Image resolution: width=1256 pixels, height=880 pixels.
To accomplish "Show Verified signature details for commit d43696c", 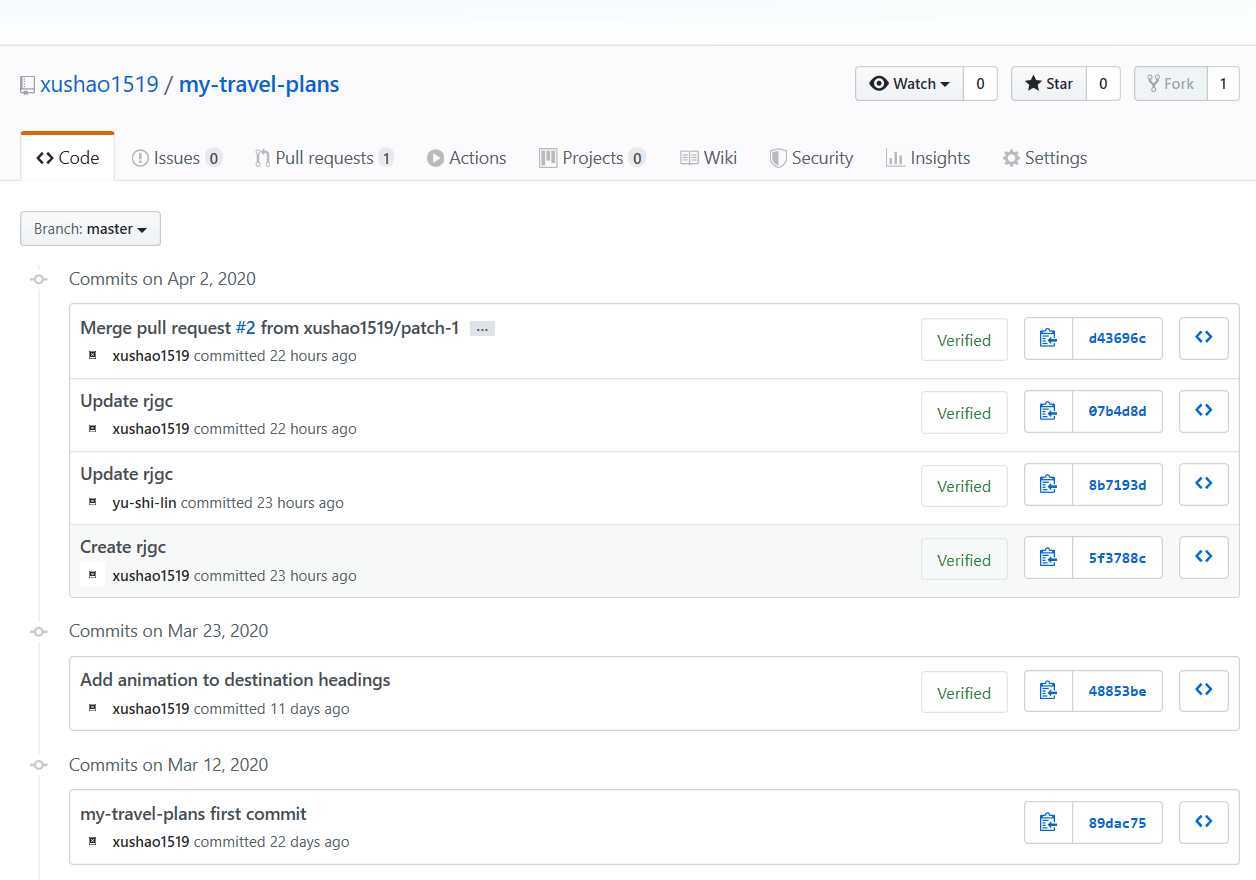I will tap(964, 340).
